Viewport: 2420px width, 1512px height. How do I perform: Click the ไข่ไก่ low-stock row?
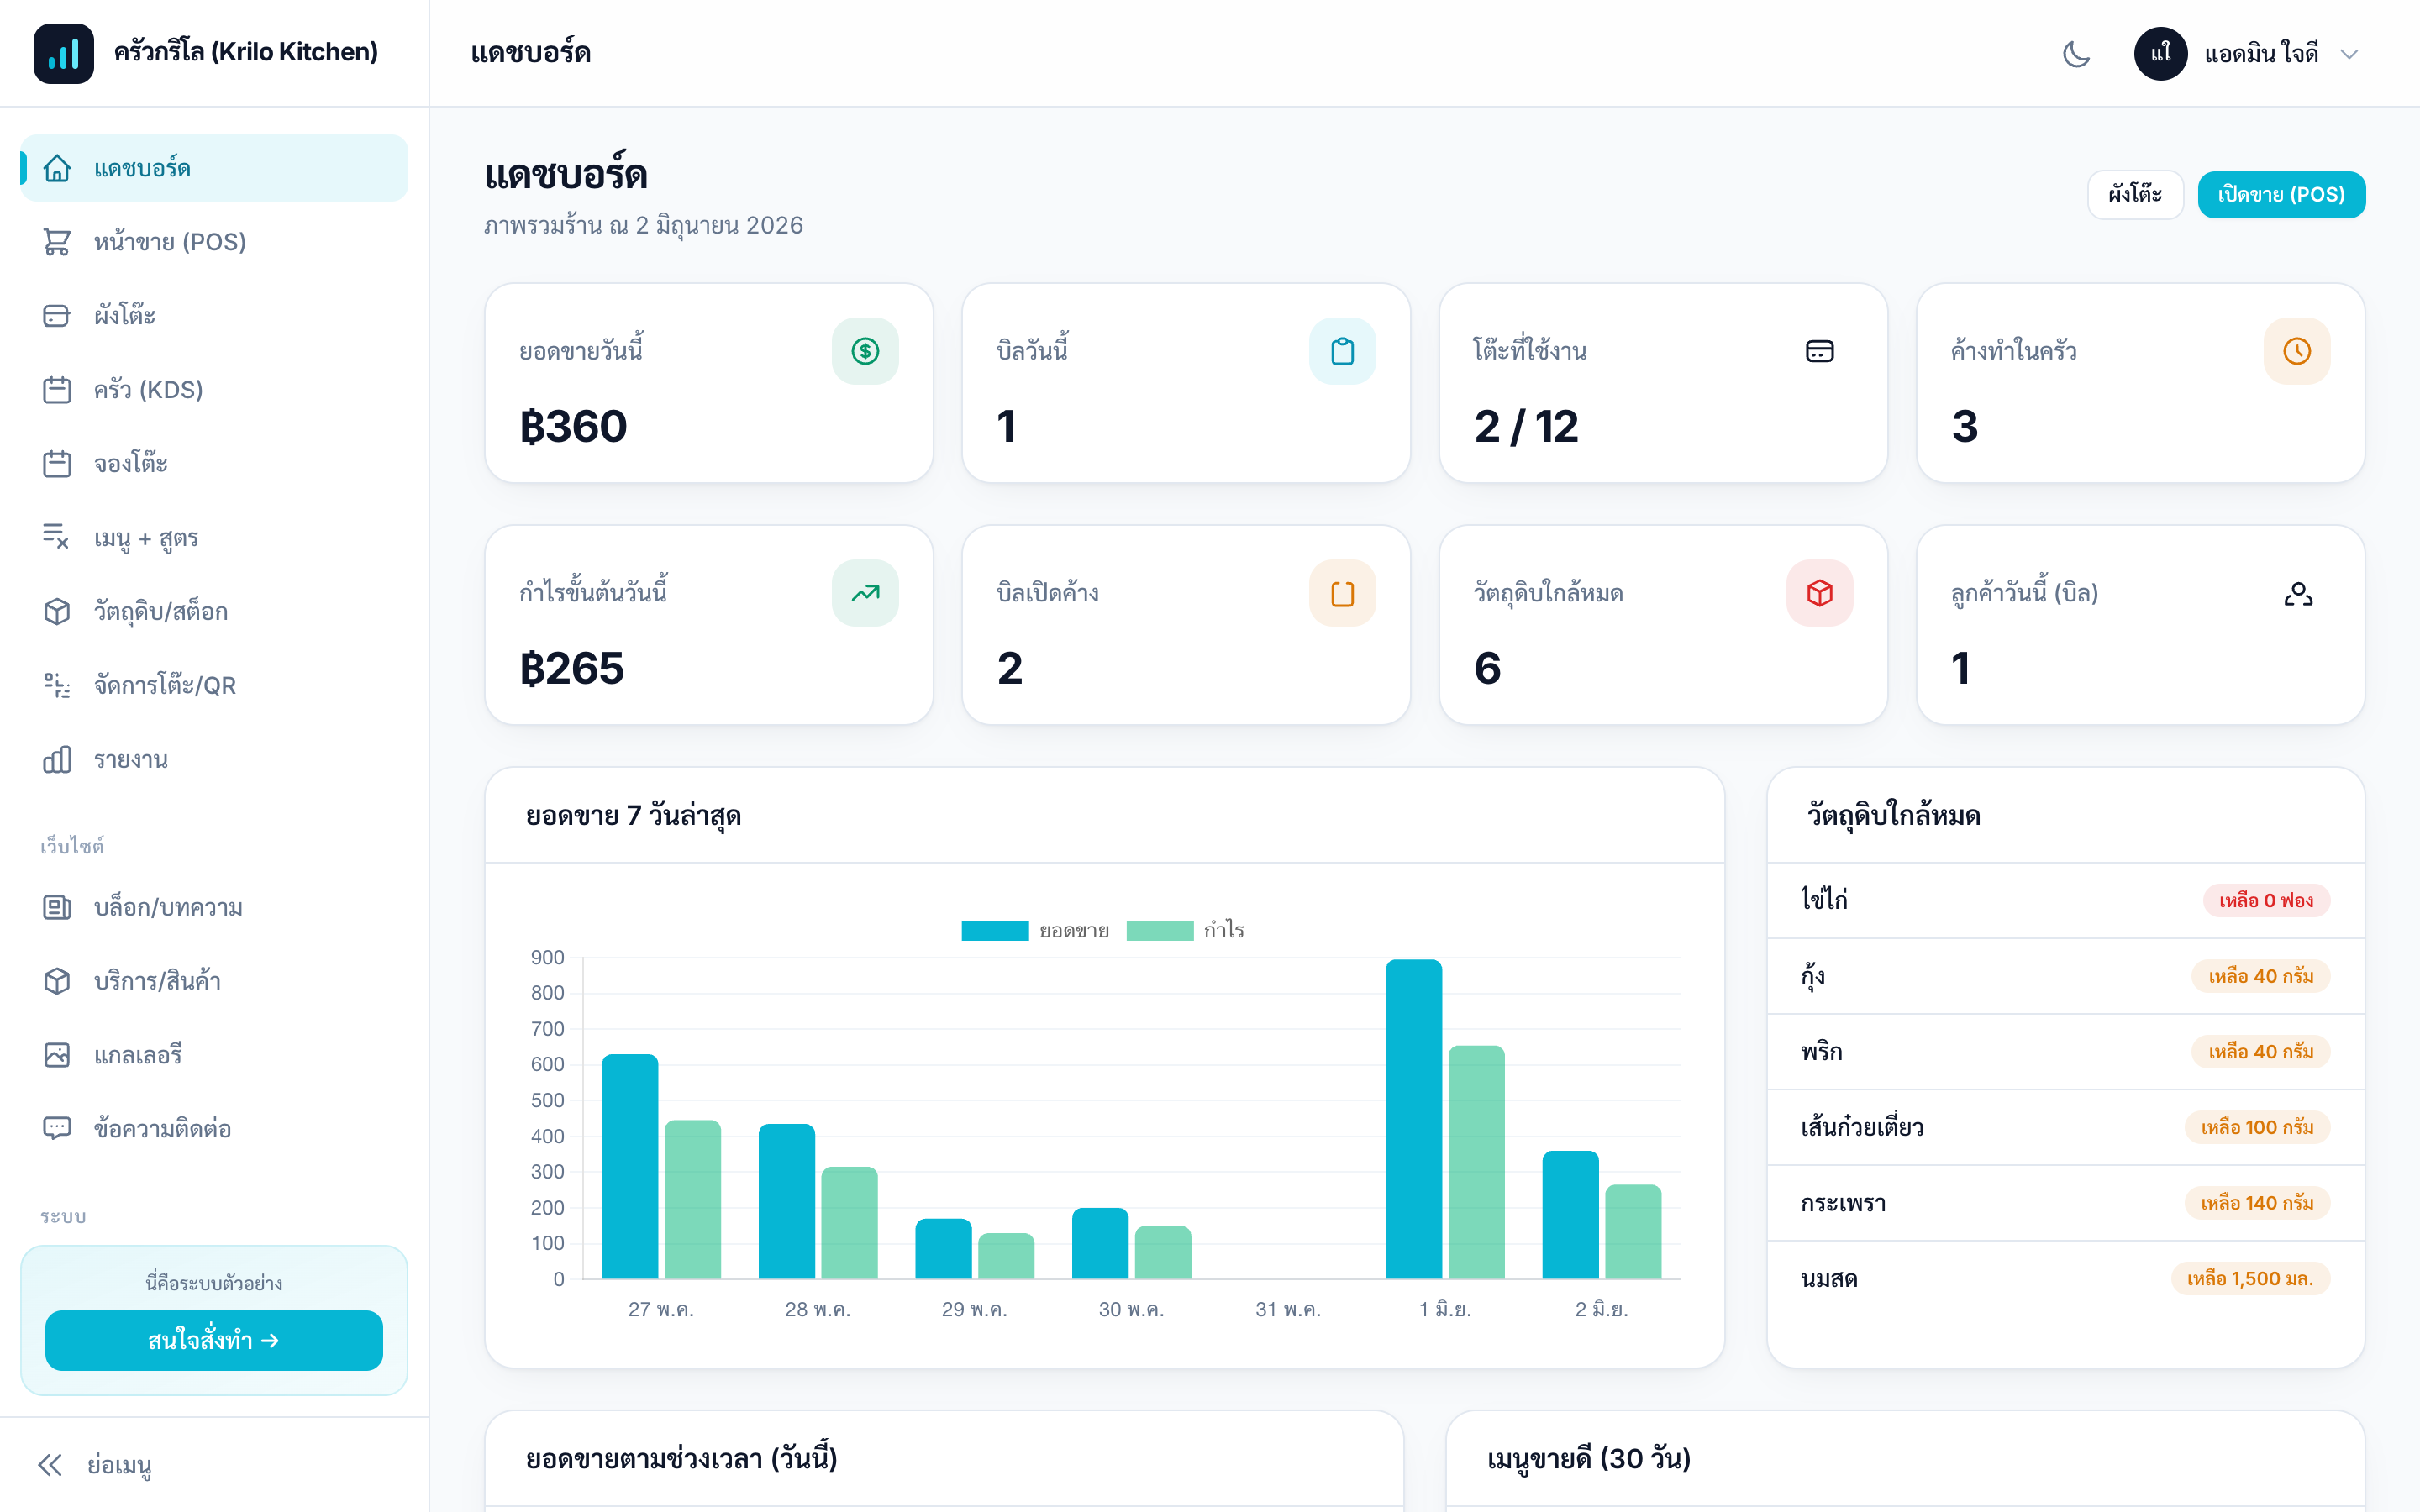pos(2065,900)
